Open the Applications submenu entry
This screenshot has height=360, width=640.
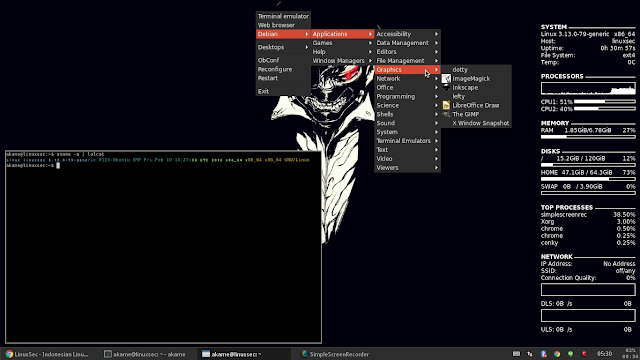point(342,34)
